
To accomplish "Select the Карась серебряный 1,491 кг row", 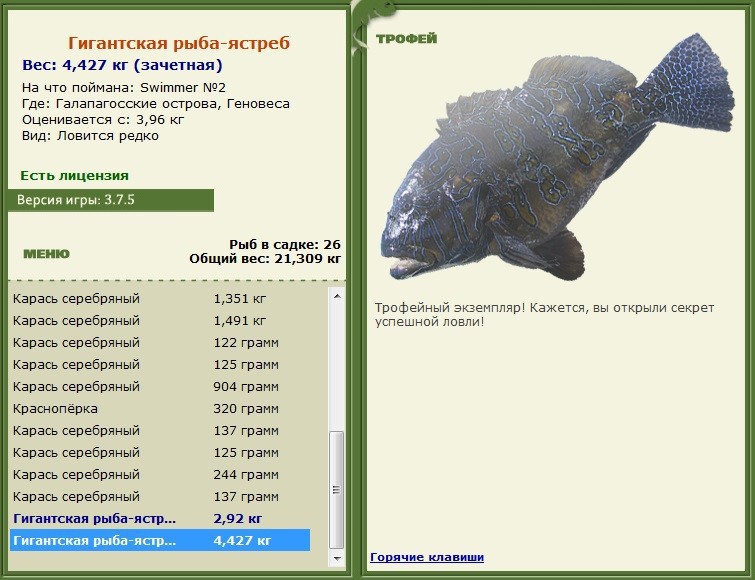I will point(160,321).
